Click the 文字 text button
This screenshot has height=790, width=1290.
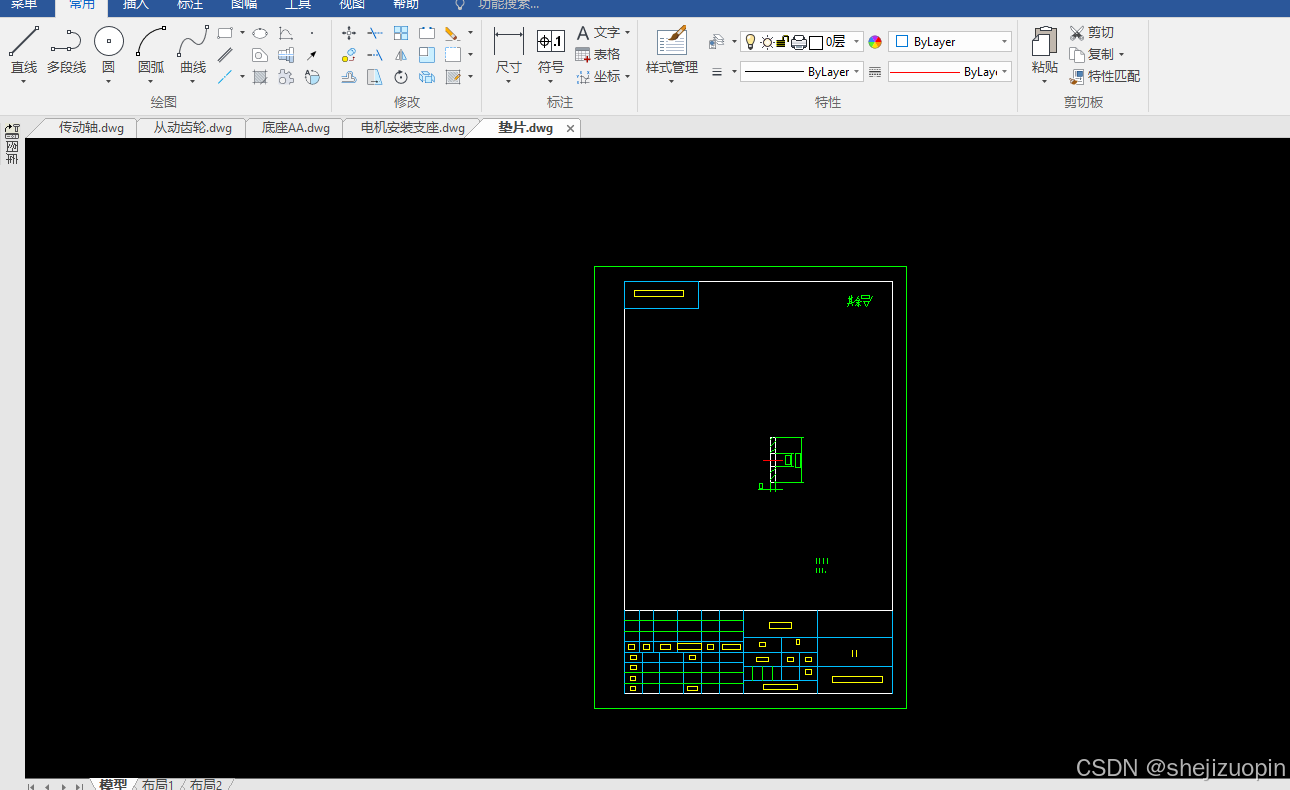pos(598,33)
